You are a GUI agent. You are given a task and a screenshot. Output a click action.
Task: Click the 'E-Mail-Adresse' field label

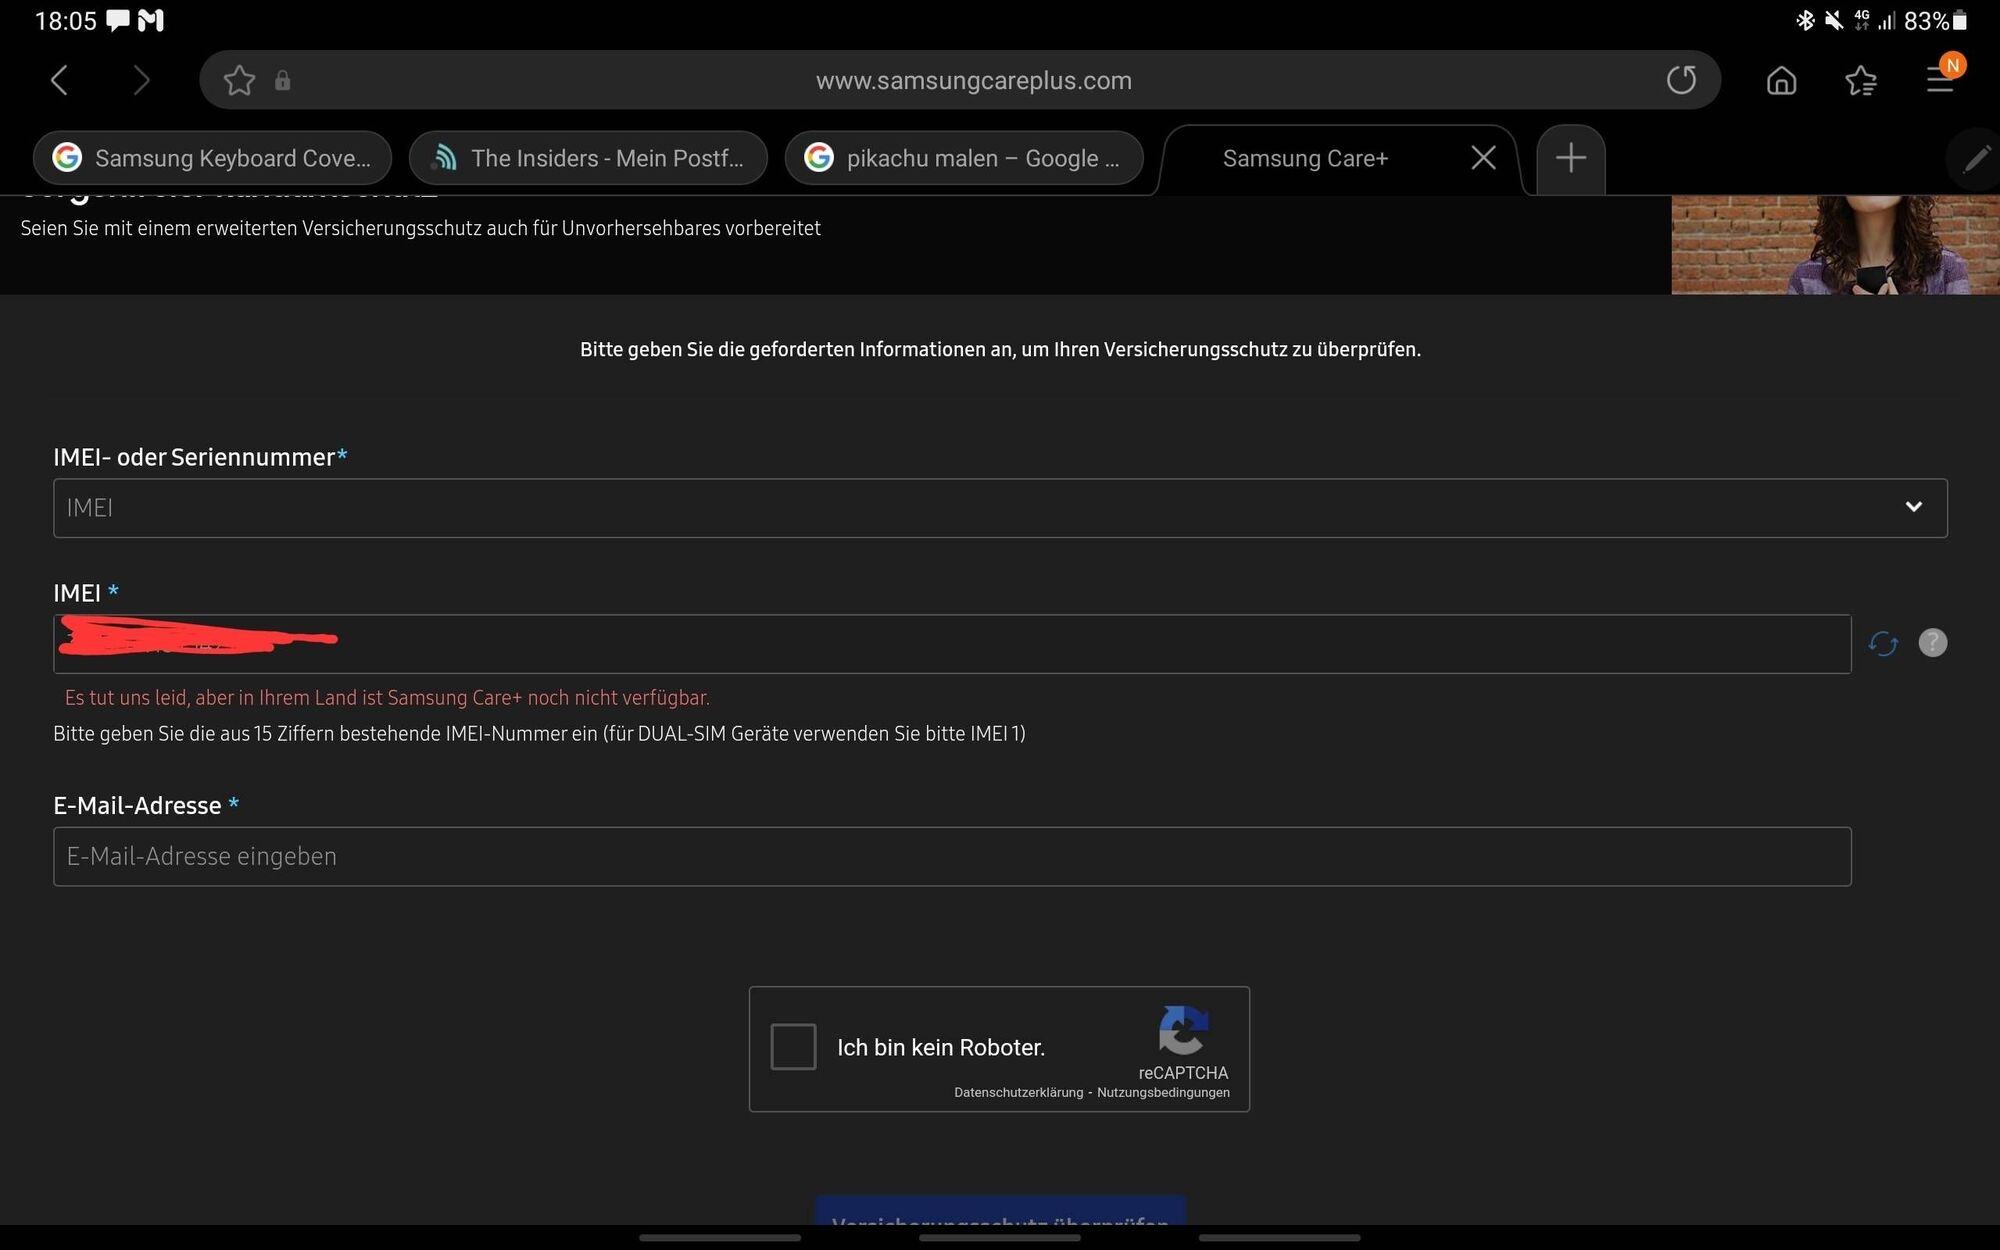[x=137, y=805]
